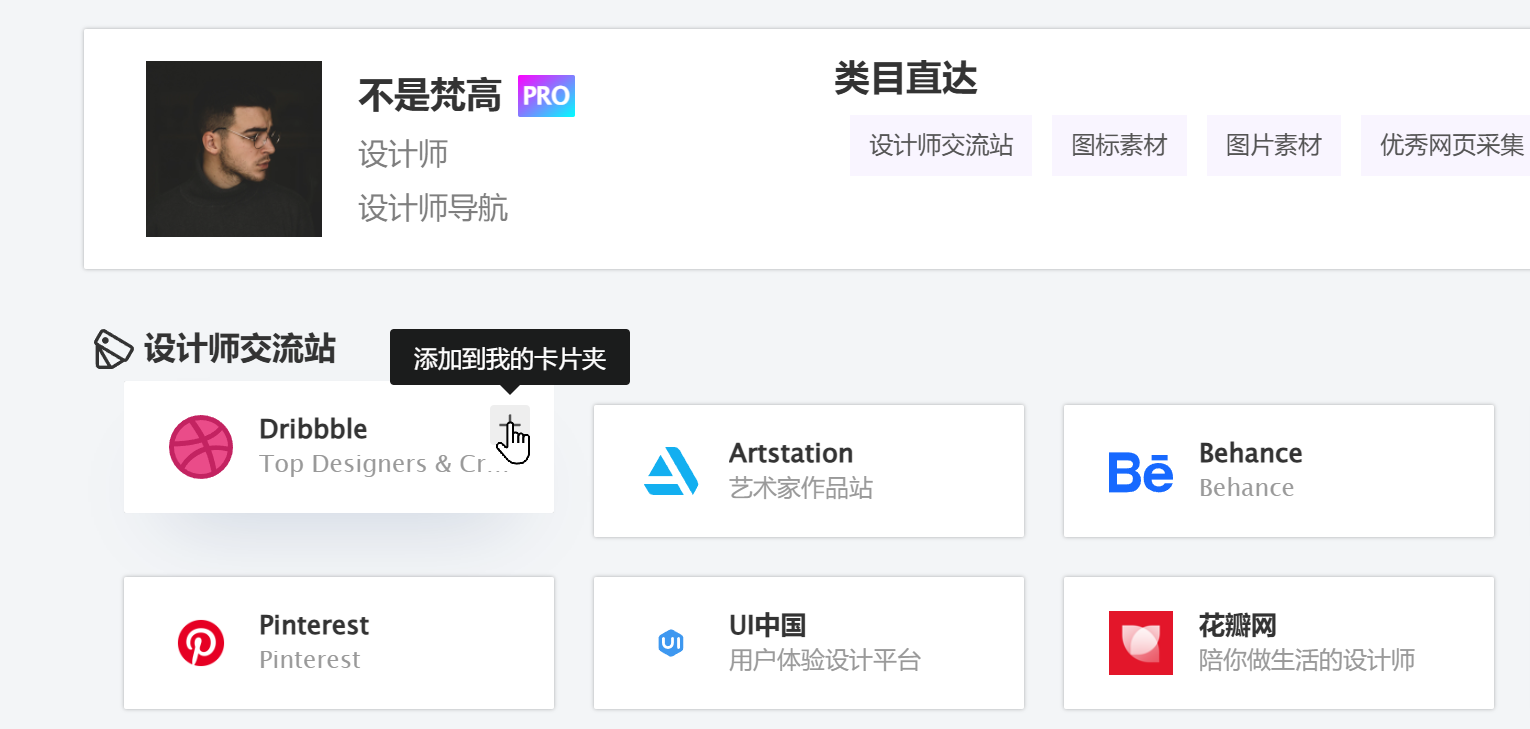Viewport: 1530px width, 729px height.
Task: Open the Dribbble title link
Action: point(313,429)
